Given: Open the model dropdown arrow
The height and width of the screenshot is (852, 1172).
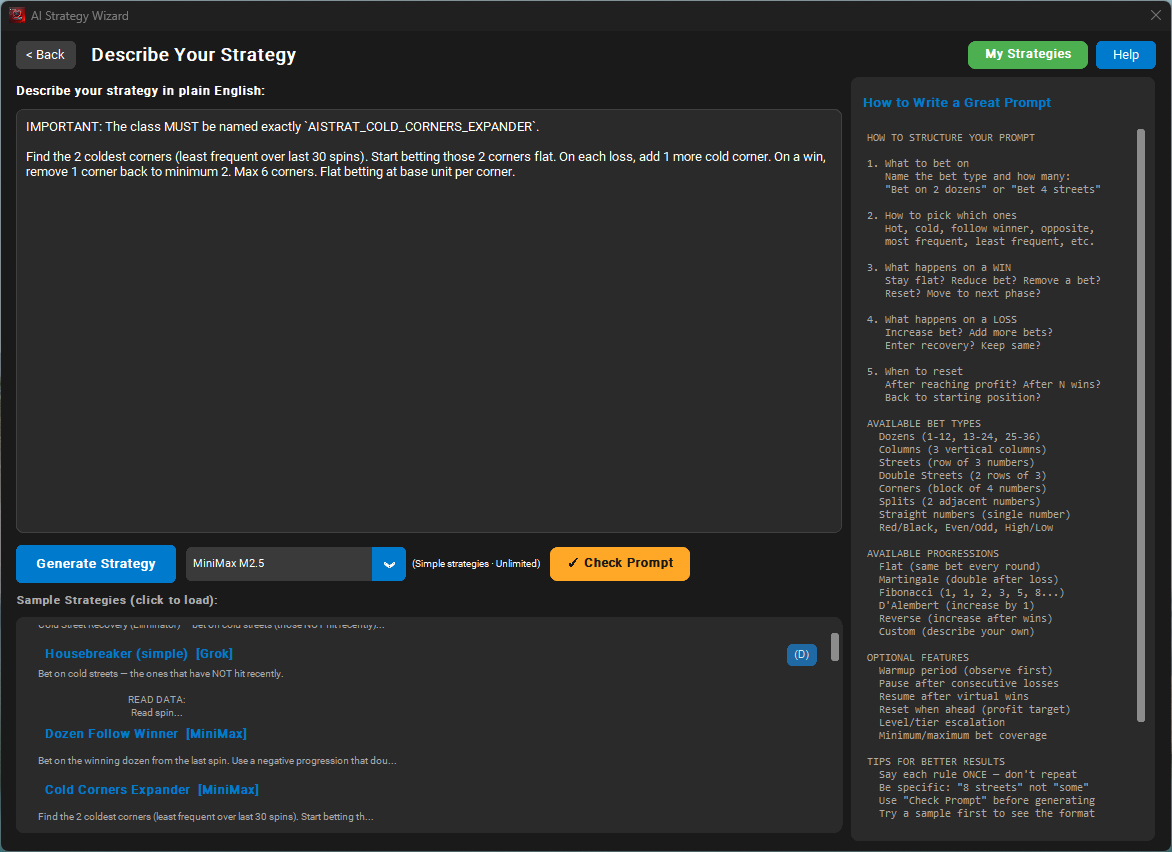Looking at the screenshot, I should [x=389, y=564].
